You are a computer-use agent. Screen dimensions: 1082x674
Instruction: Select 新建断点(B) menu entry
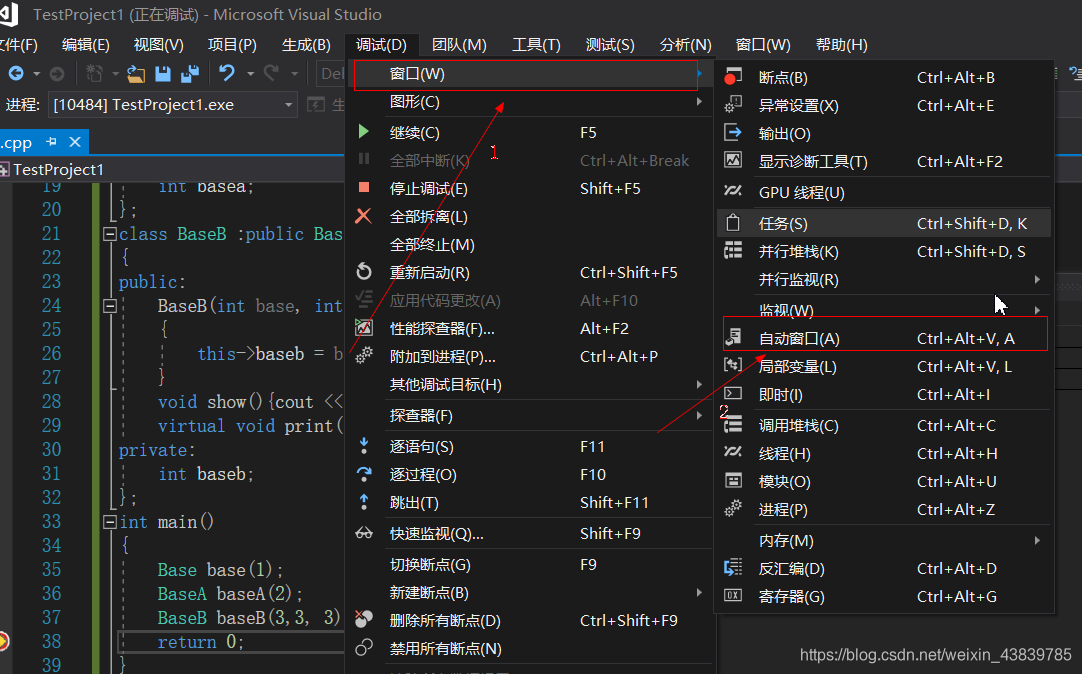pyautogui.click(x=531, y=593)
